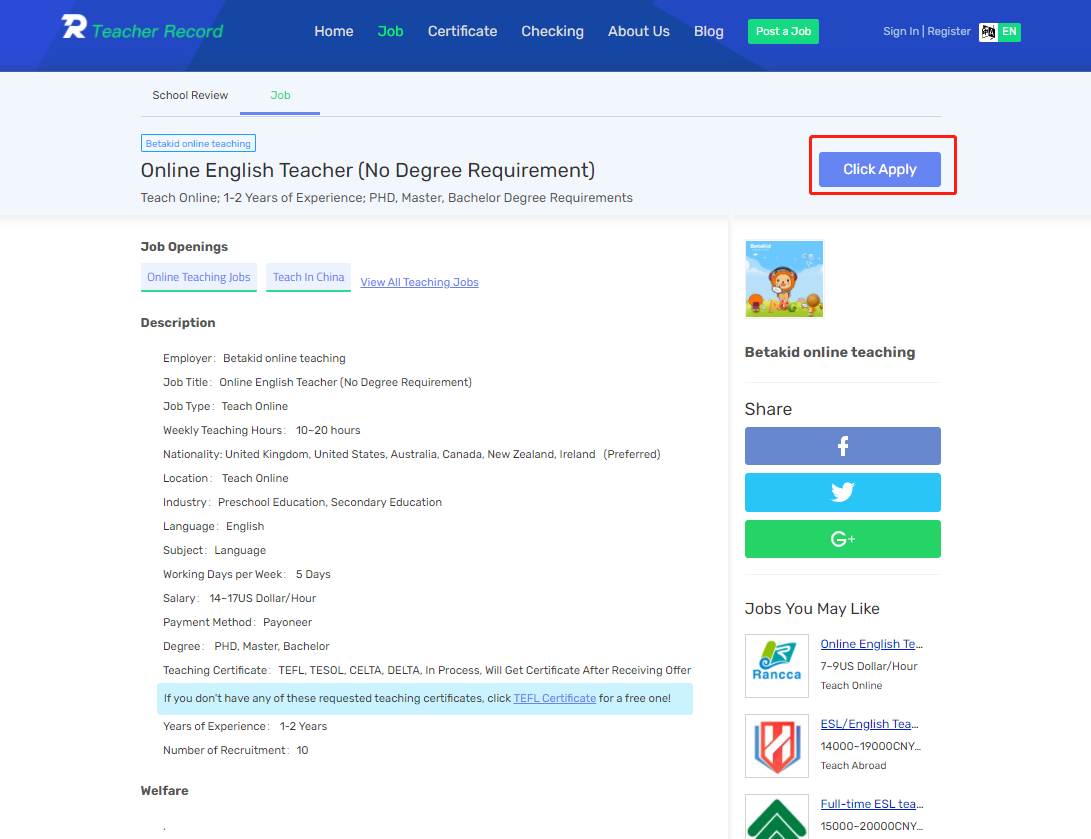Click the Teach Abroad label

point(853,765)
